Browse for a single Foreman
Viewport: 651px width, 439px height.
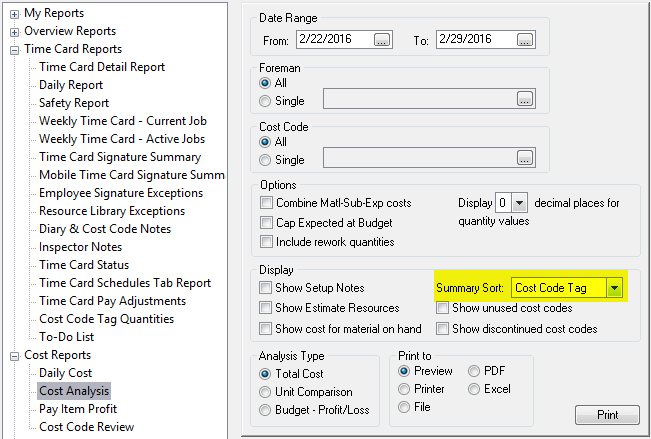tap(525, 99)
